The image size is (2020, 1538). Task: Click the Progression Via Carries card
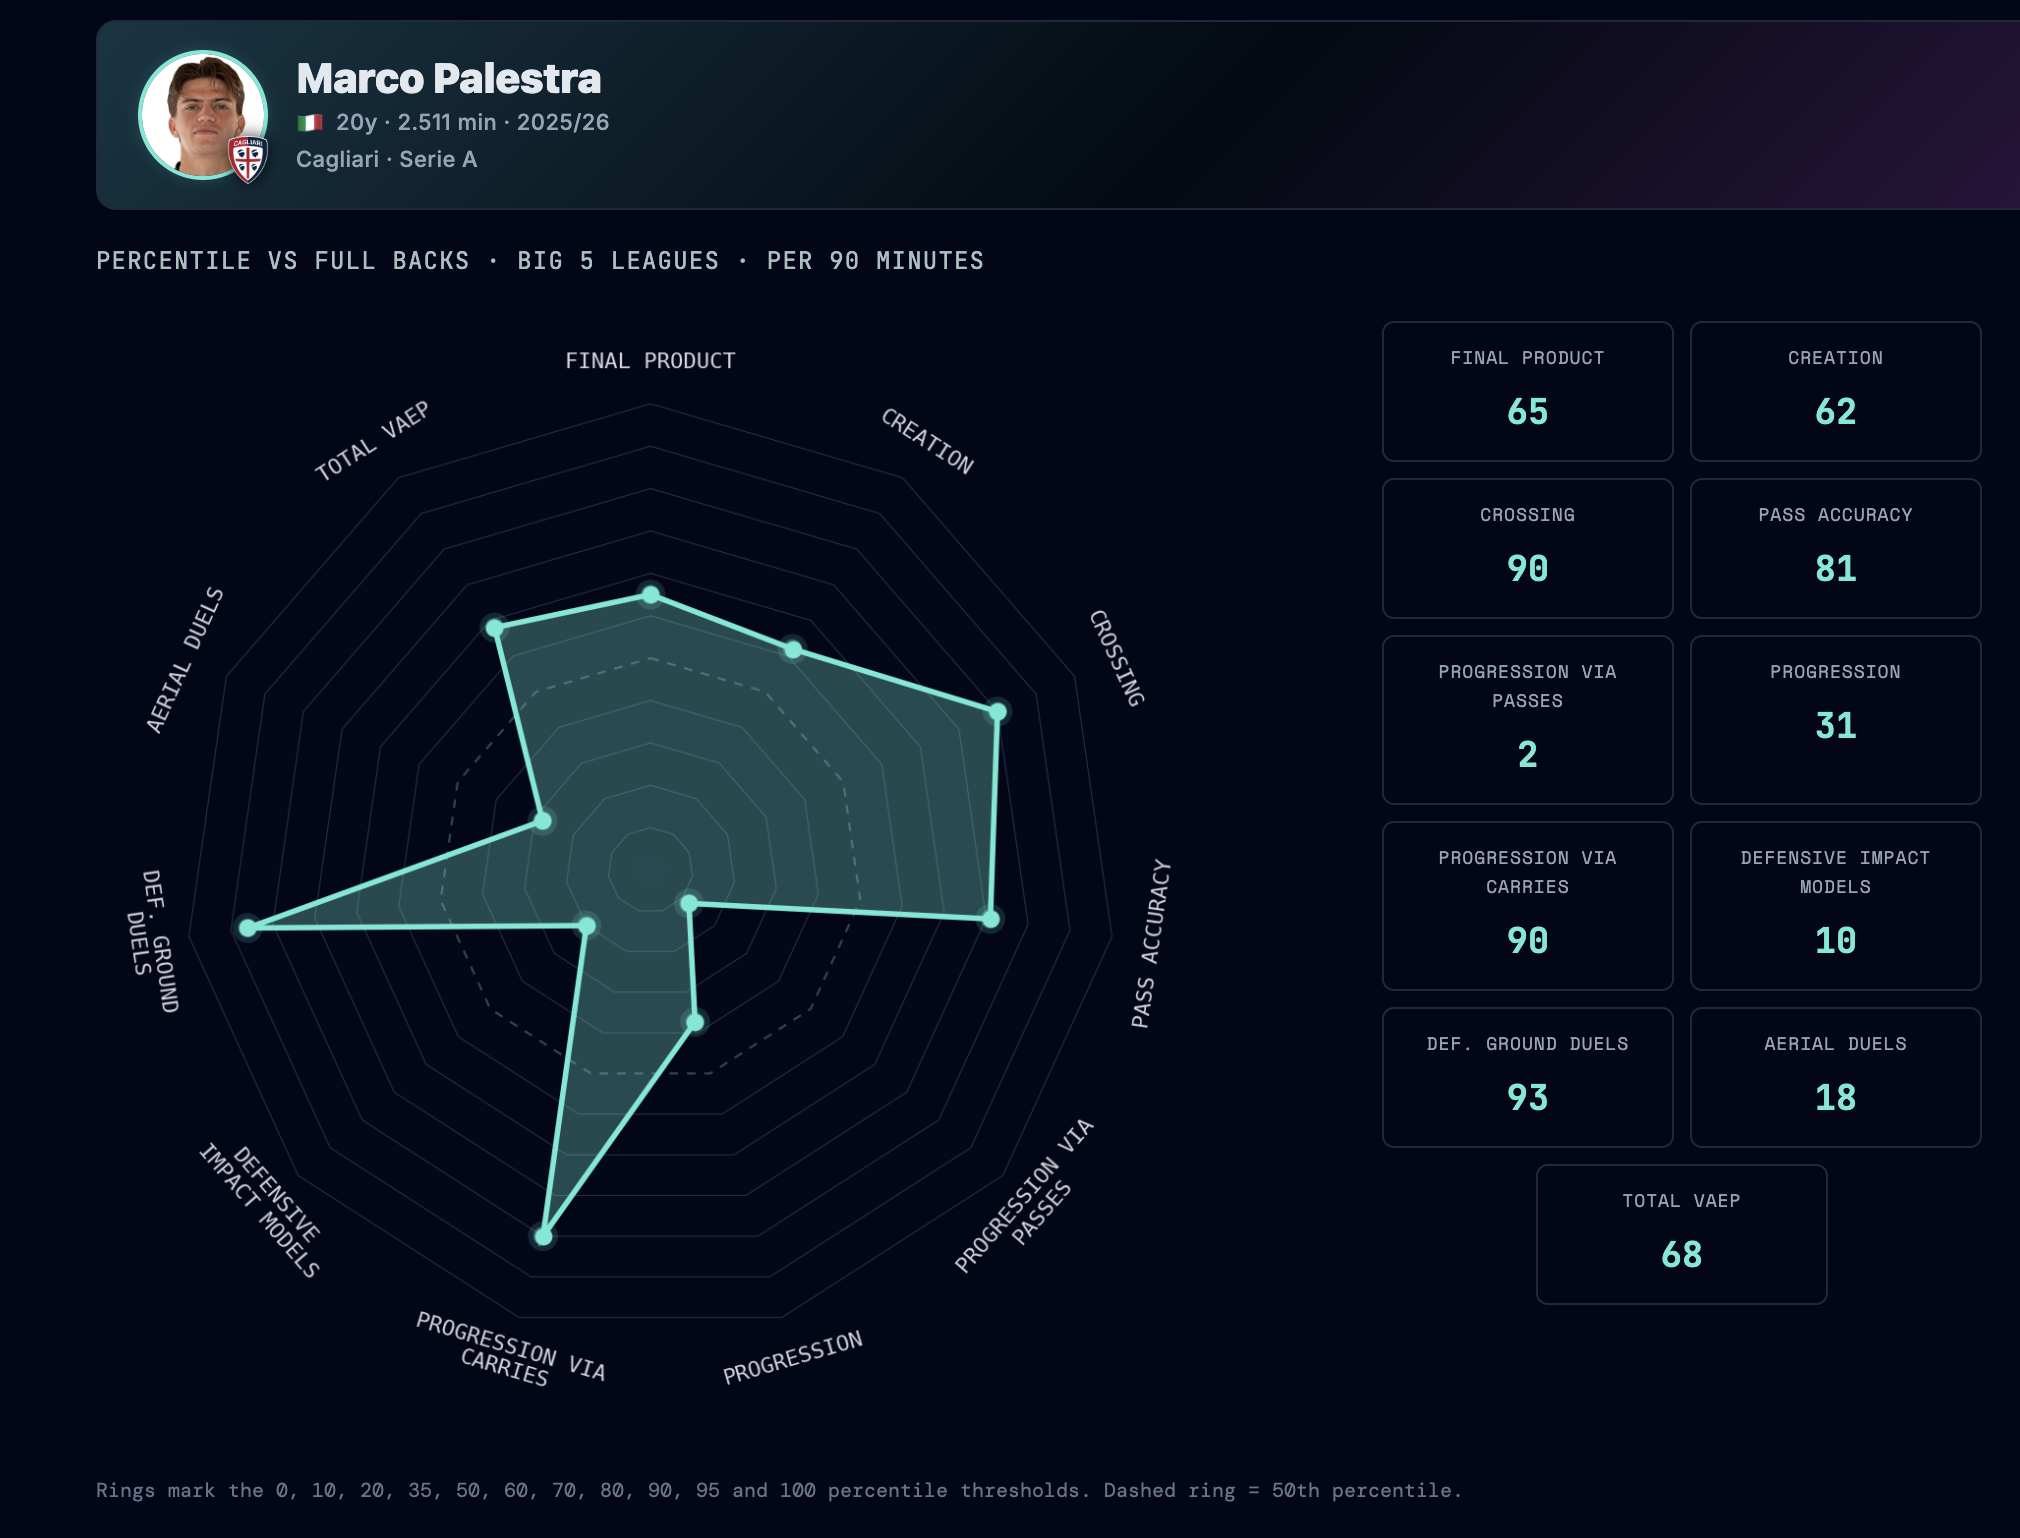coord(1527,905)
